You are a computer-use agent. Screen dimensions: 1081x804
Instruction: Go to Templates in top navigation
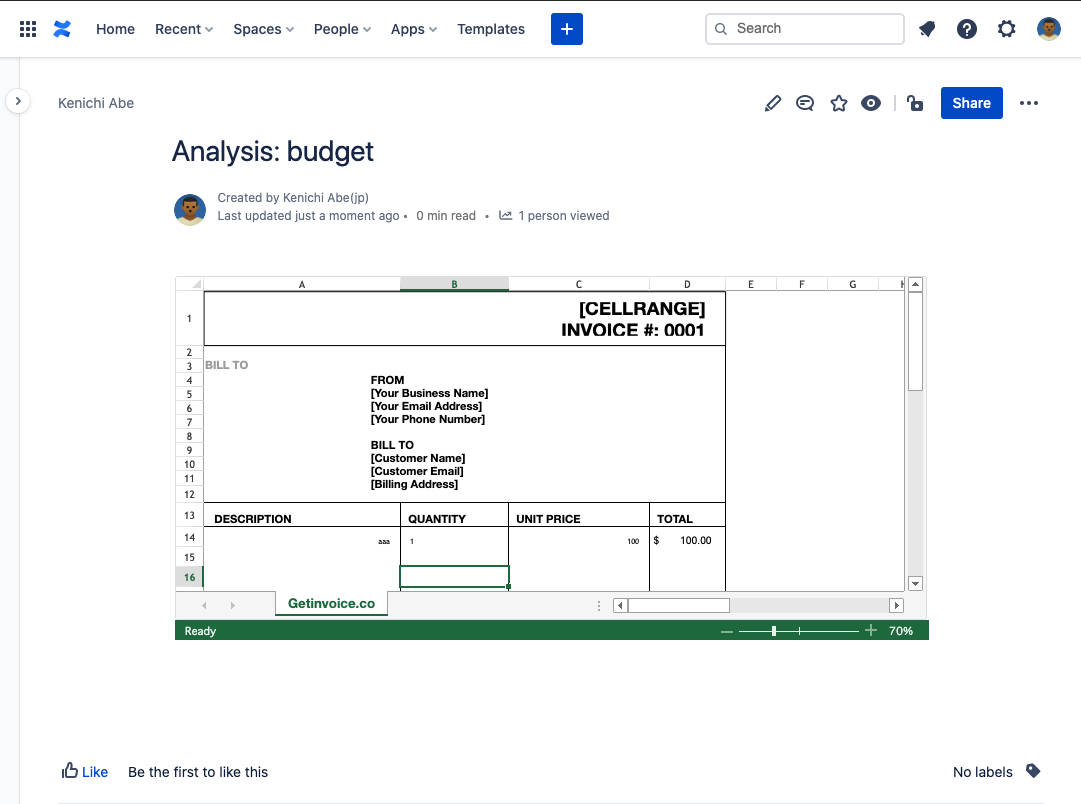[x=491, y=29]
